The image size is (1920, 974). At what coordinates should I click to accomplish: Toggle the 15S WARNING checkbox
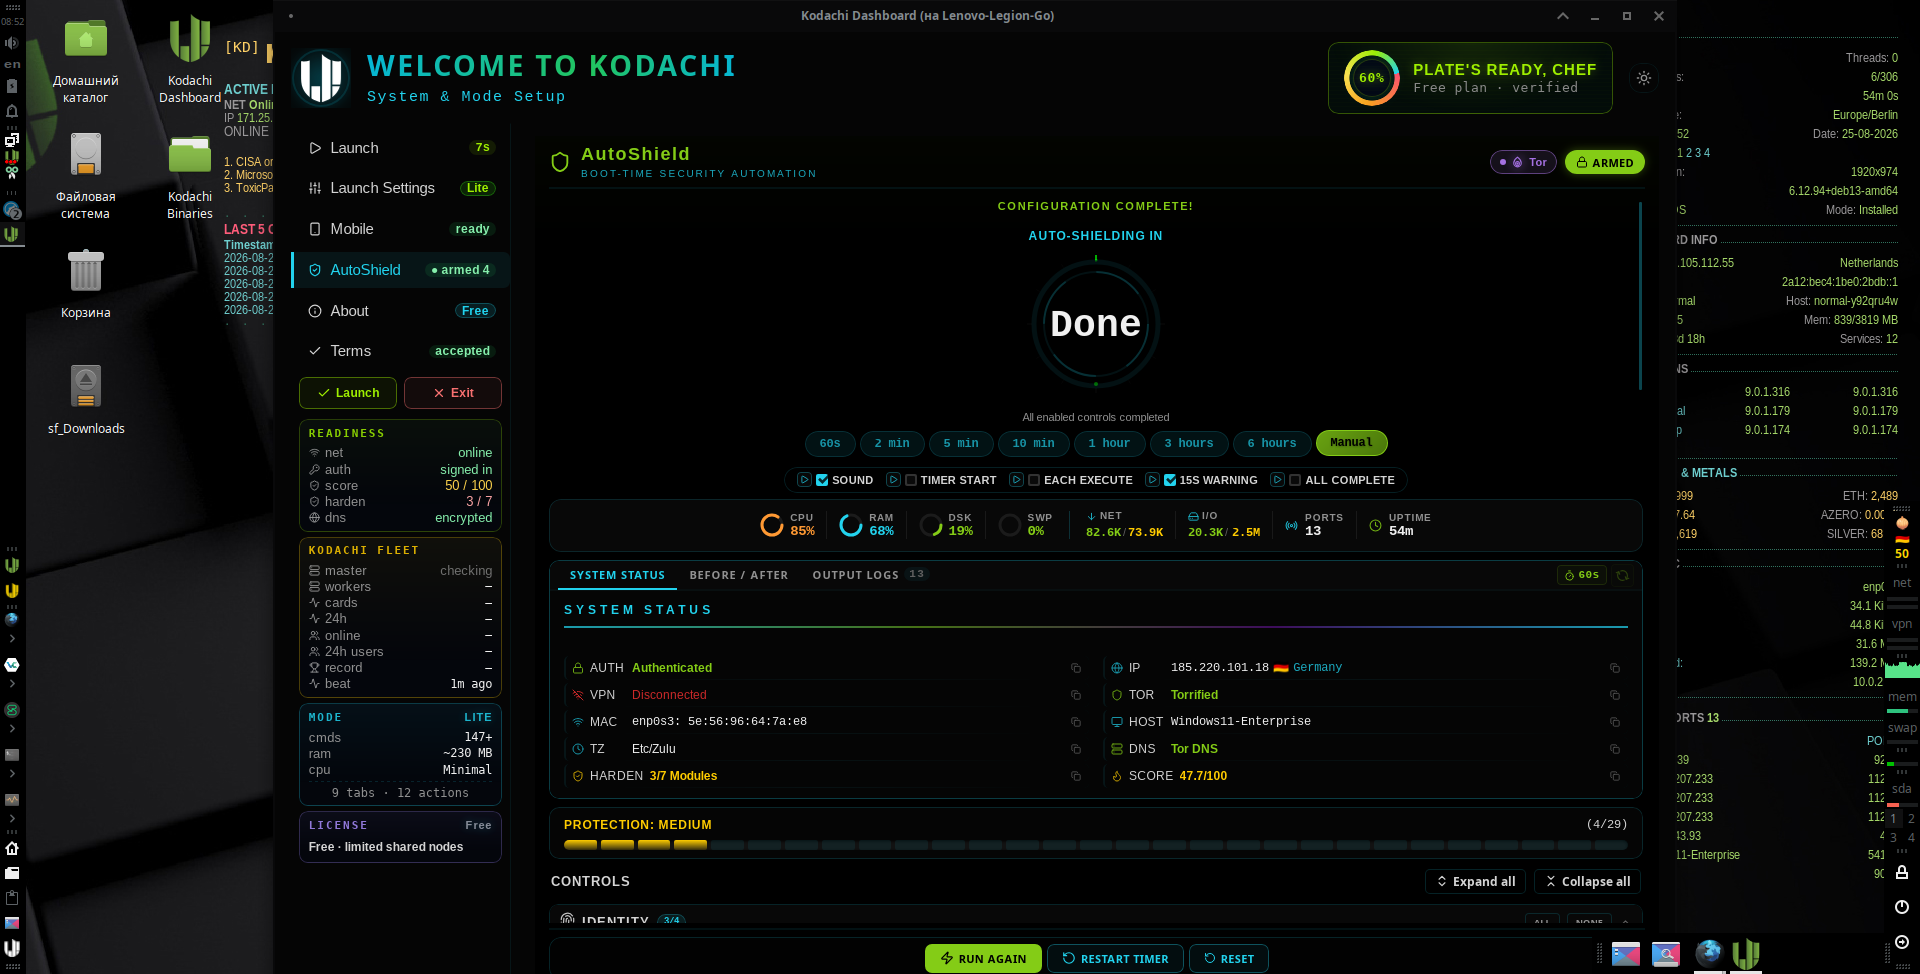pyautogui.click(x=1170, y=480)
